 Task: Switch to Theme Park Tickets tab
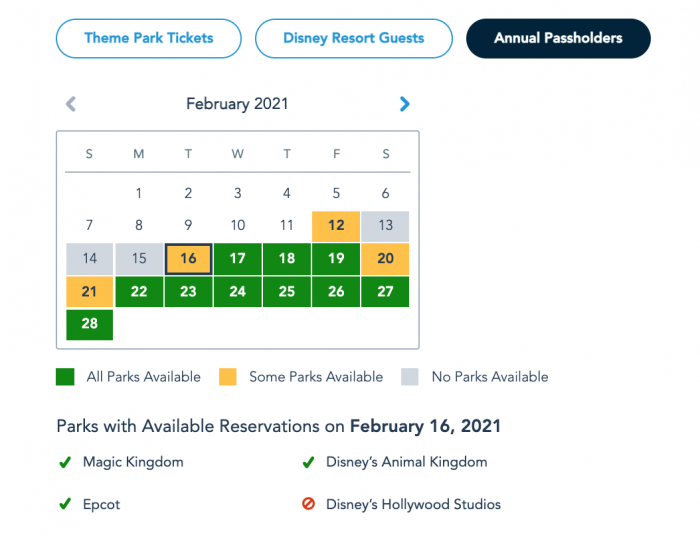pyautogui.click(x=149, y=39)
